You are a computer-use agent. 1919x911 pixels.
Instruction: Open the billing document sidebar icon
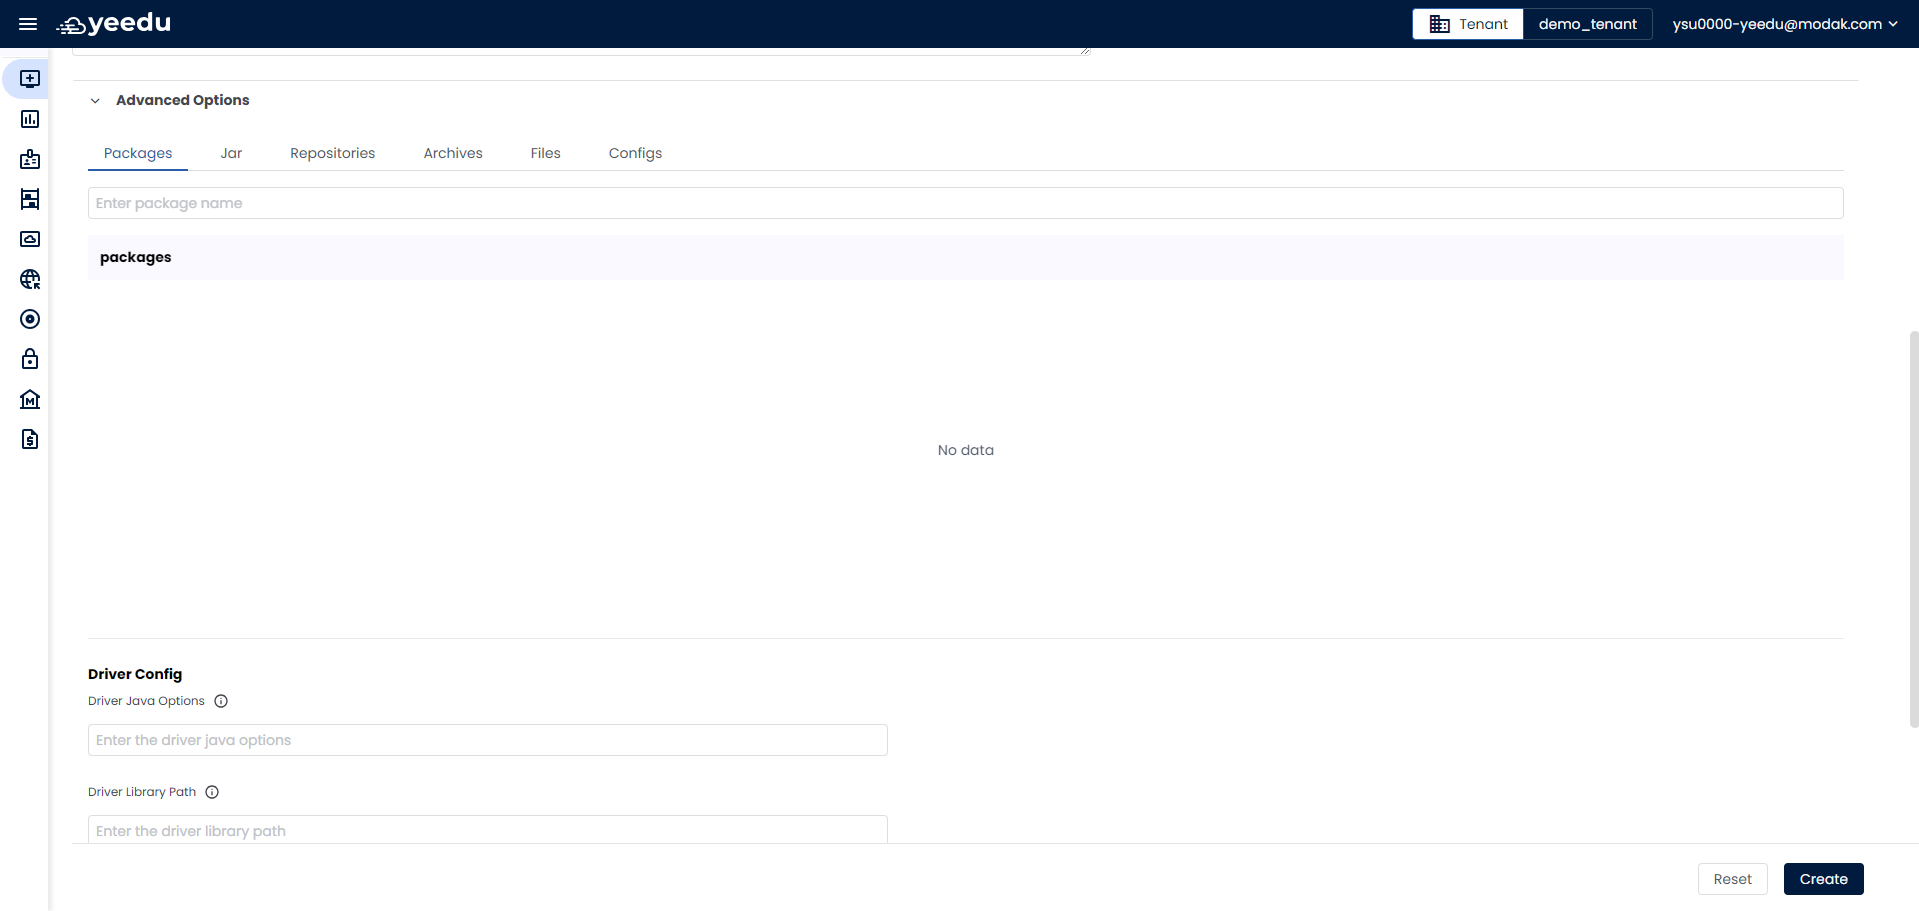coord(30,439)
